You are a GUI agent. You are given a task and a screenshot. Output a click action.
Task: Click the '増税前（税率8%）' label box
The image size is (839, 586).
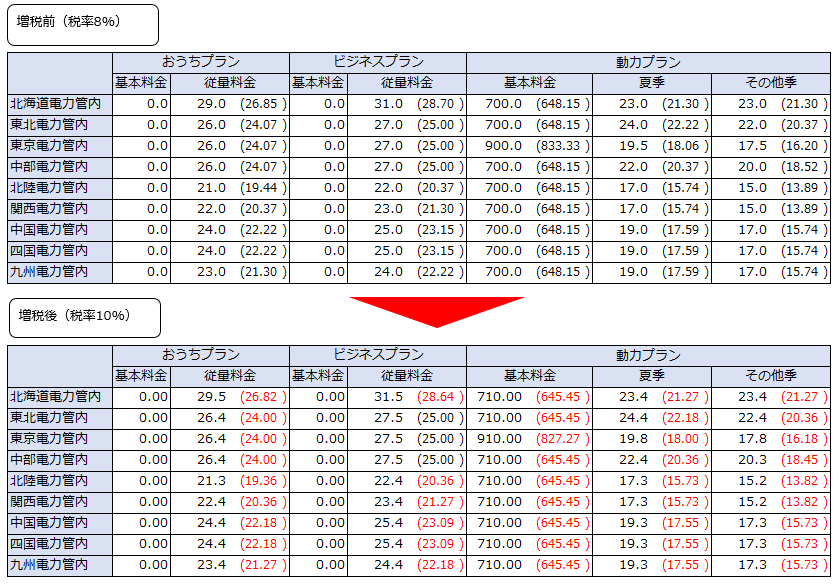point(83,25)
